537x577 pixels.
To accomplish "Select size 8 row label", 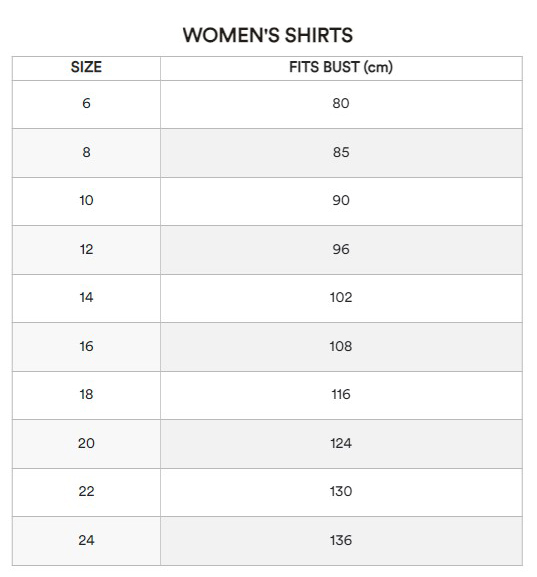I will pos(86,152).
